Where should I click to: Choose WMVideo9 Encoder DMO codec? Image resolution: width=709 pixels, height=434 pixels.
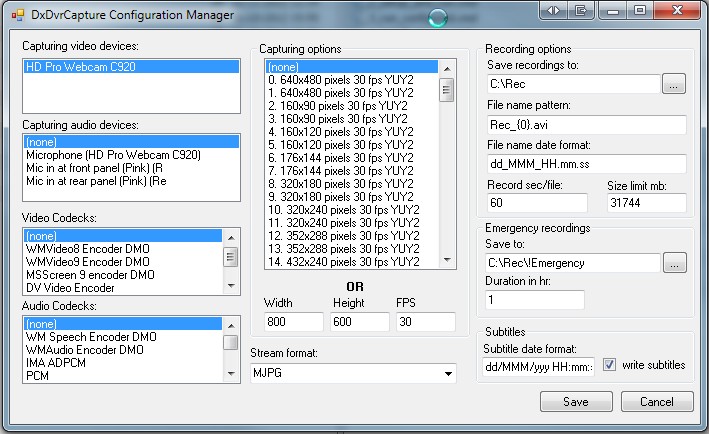(x=90, y=261)
